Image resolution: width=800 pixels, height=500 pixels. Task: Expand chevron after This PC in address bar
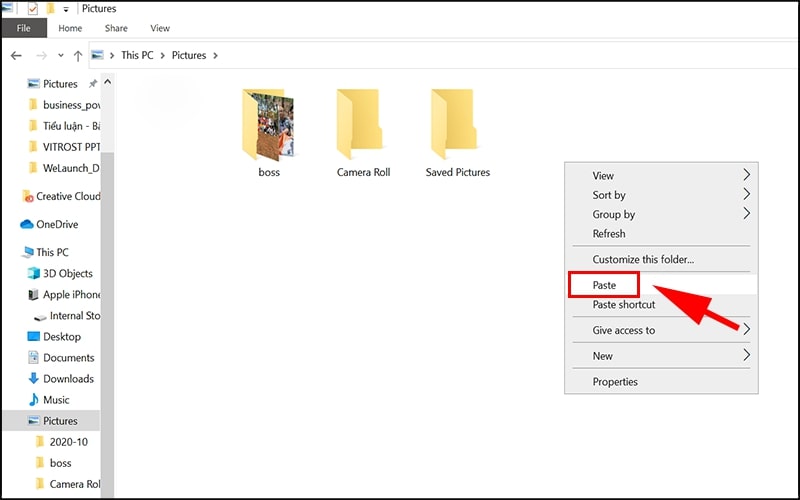tap(163, 55)
